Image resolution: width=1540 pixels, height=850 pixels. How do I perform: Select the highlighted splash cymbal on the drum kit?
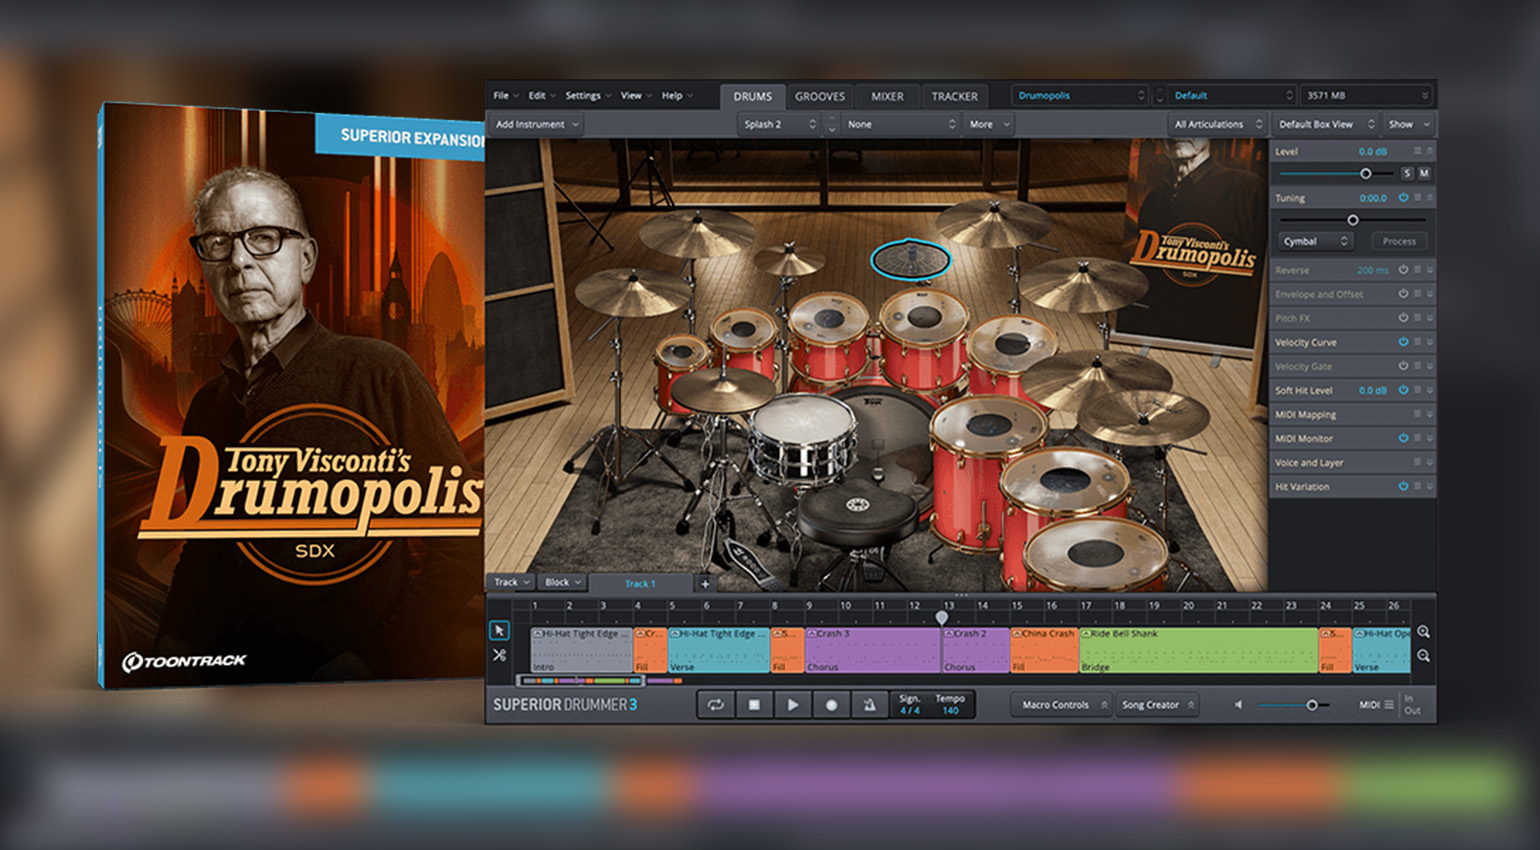coord(910,260)
